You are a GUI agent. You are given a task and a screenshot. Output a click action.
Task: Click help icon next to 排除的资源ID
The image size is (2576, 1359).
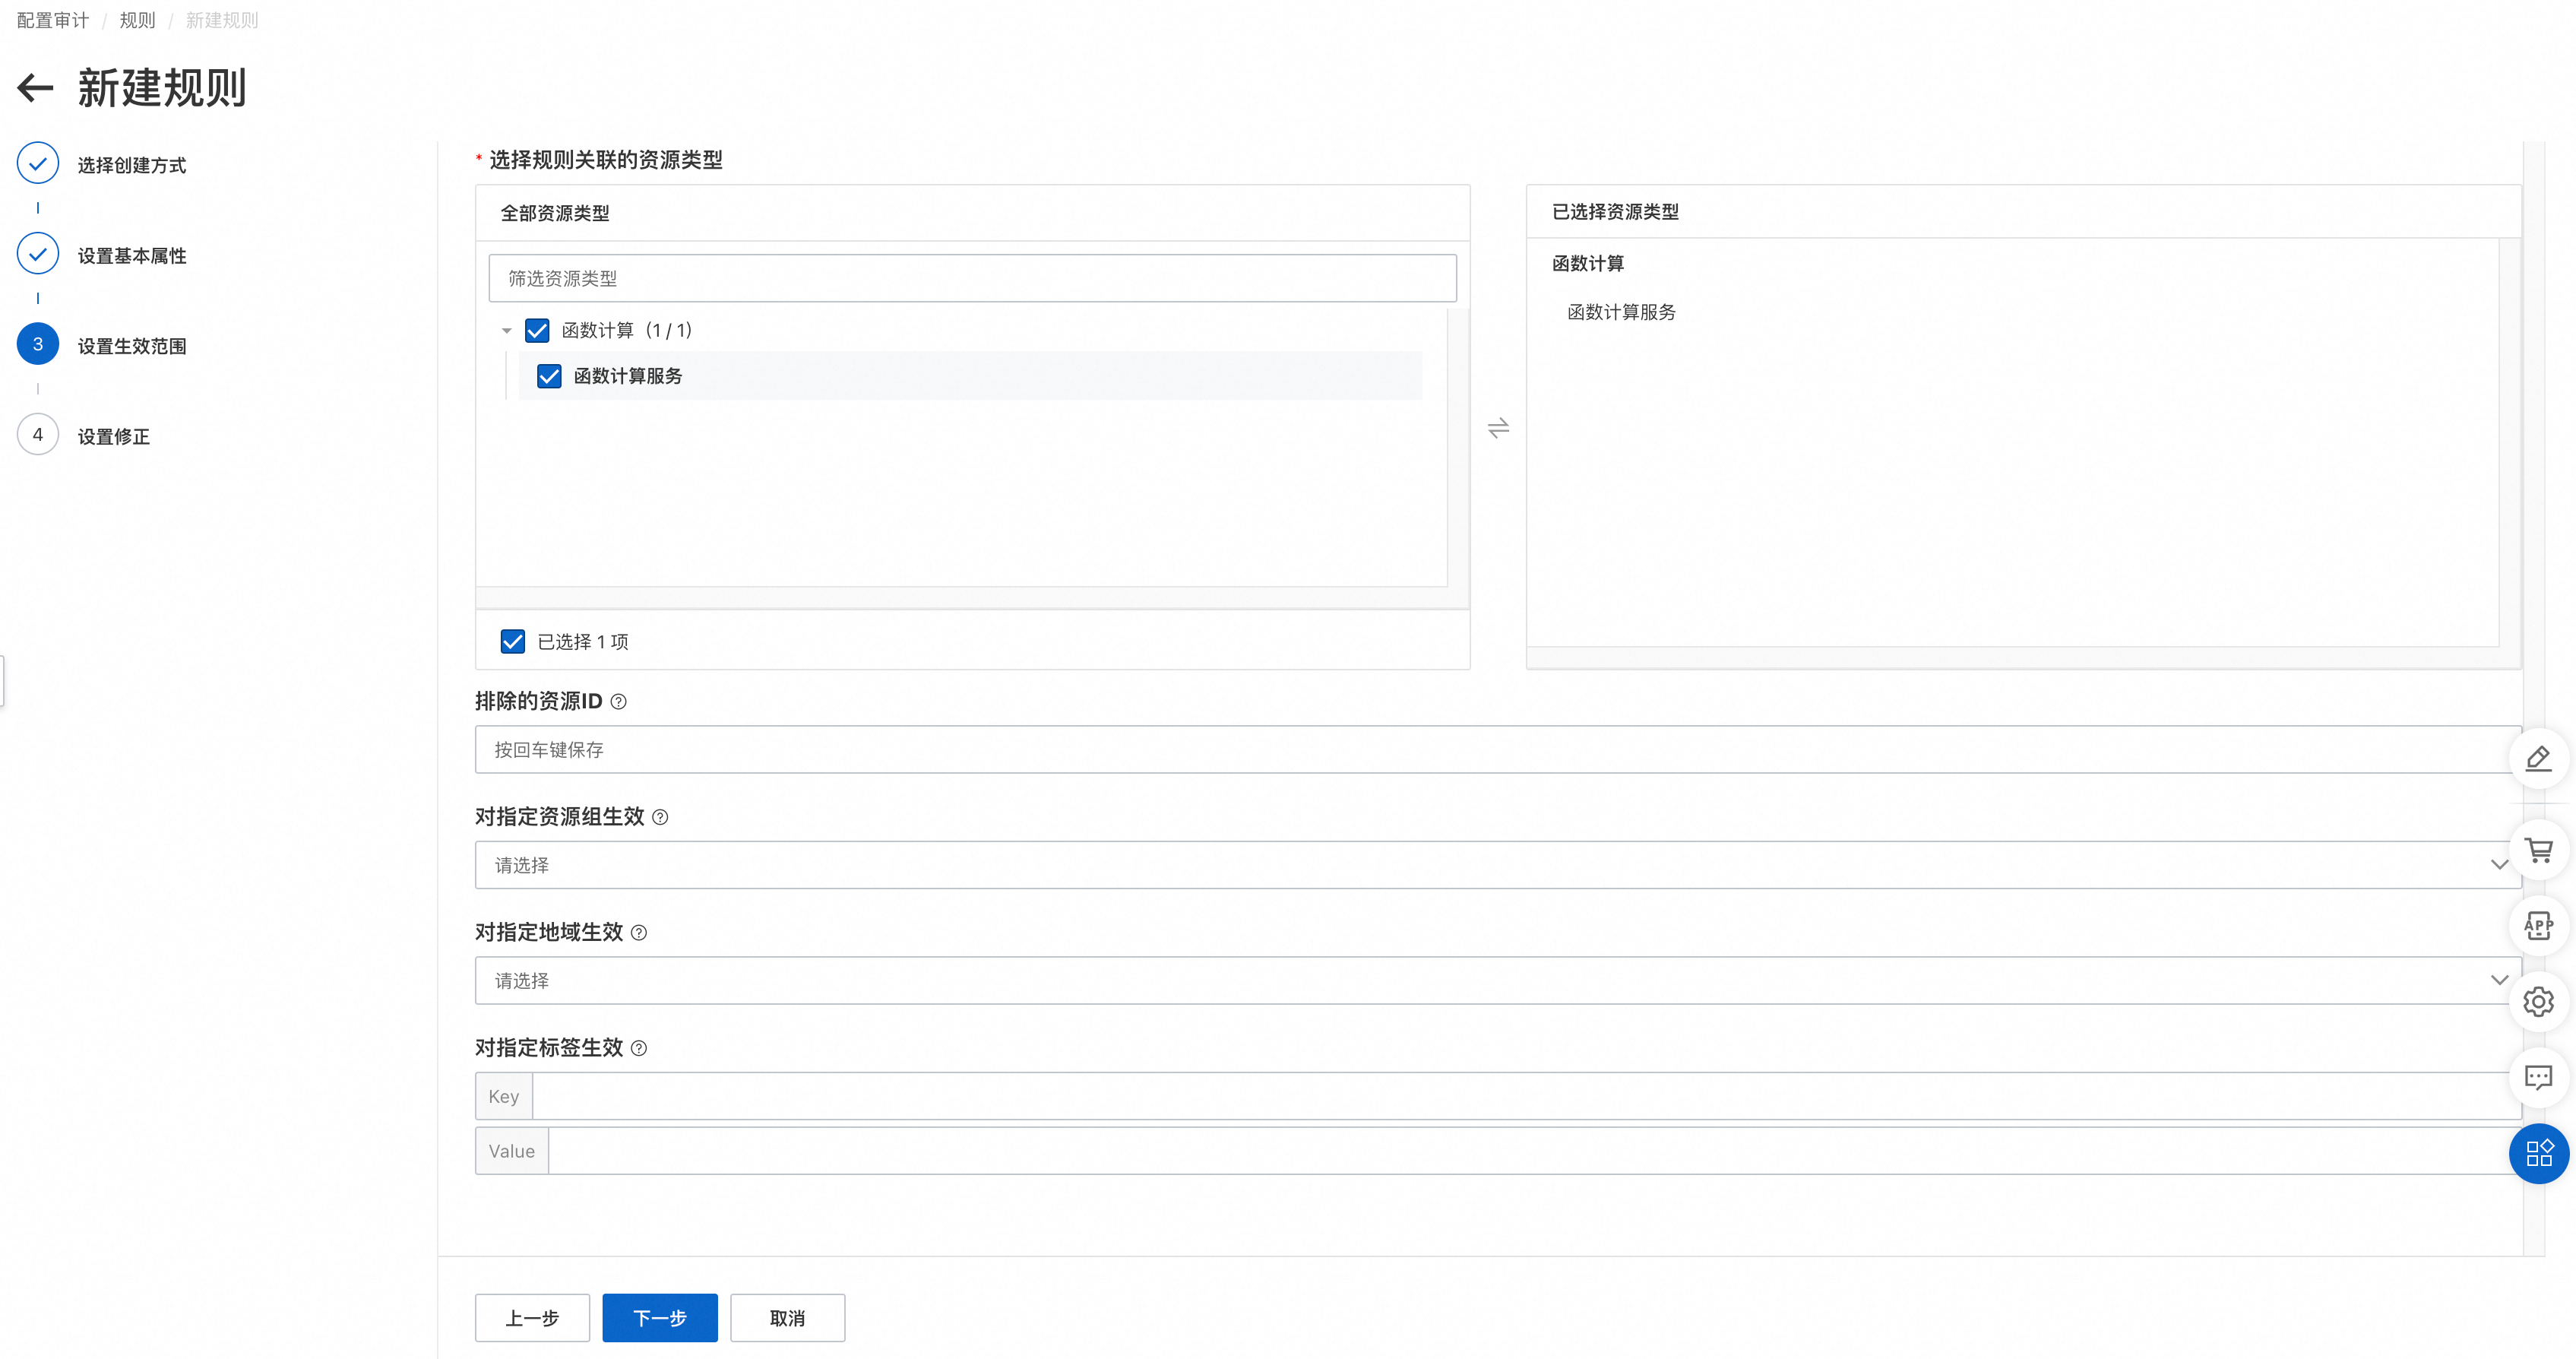click(619, 702)
